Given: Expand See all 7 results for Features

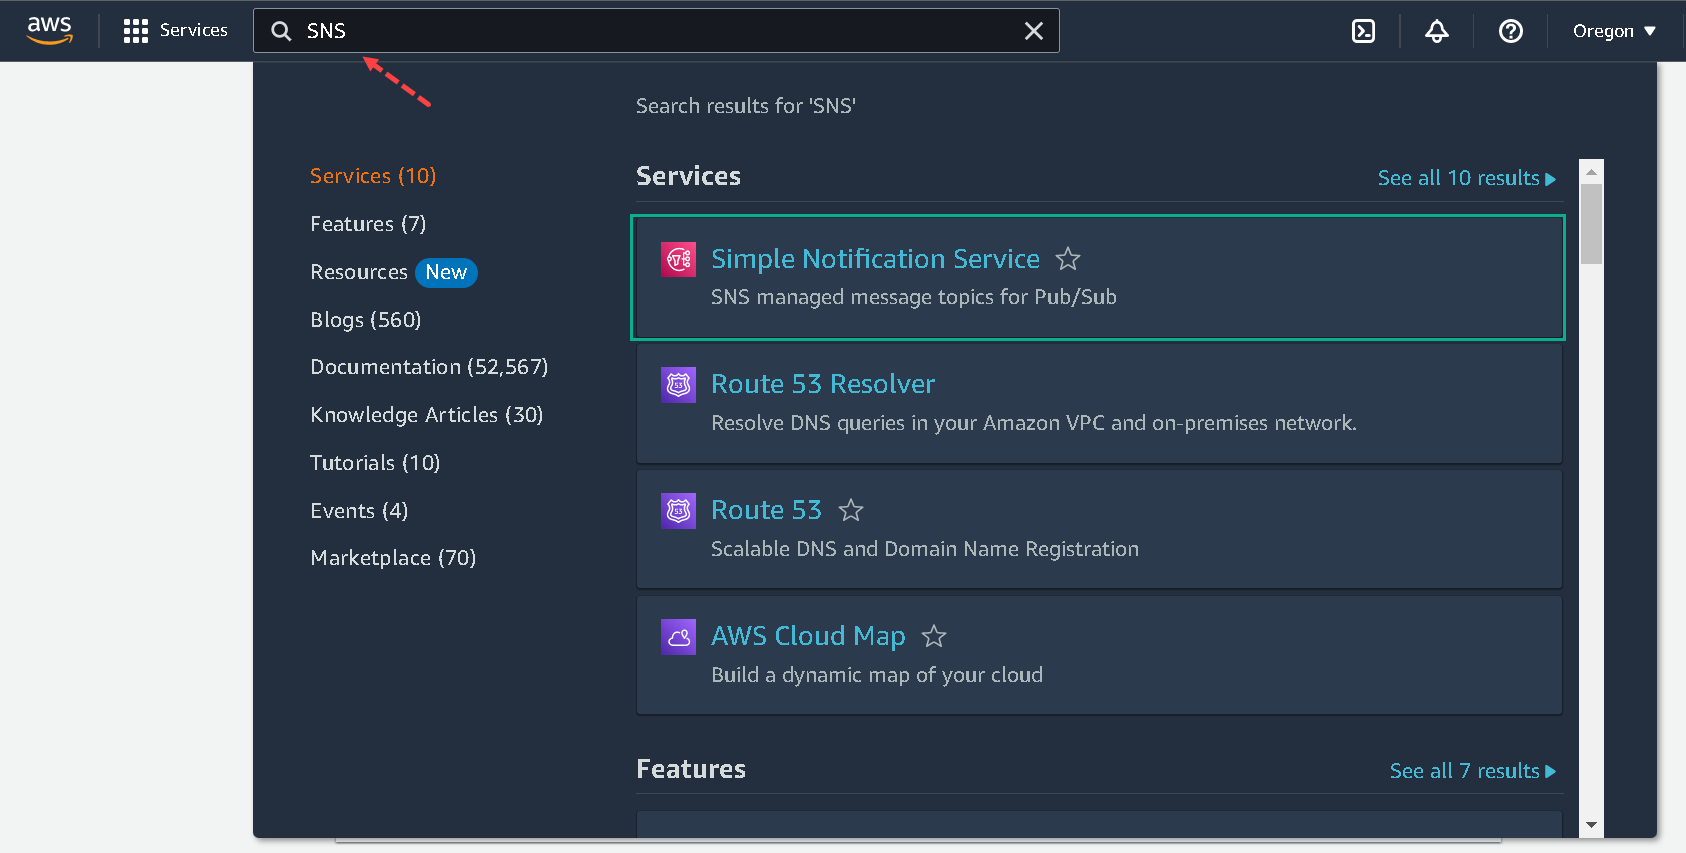Looking at the screenshot, I should coord(1472,771).
